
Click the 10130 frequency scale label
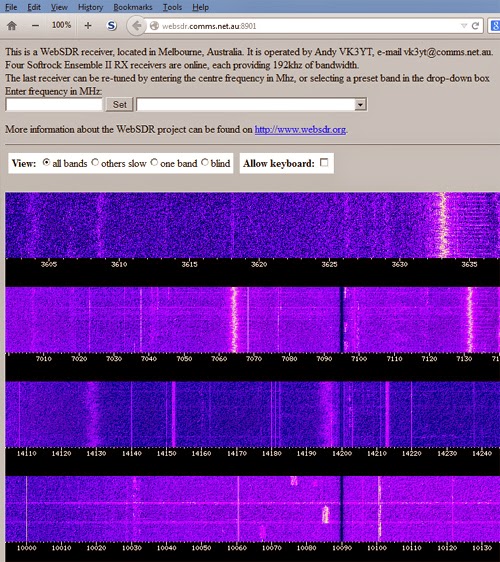482,548
